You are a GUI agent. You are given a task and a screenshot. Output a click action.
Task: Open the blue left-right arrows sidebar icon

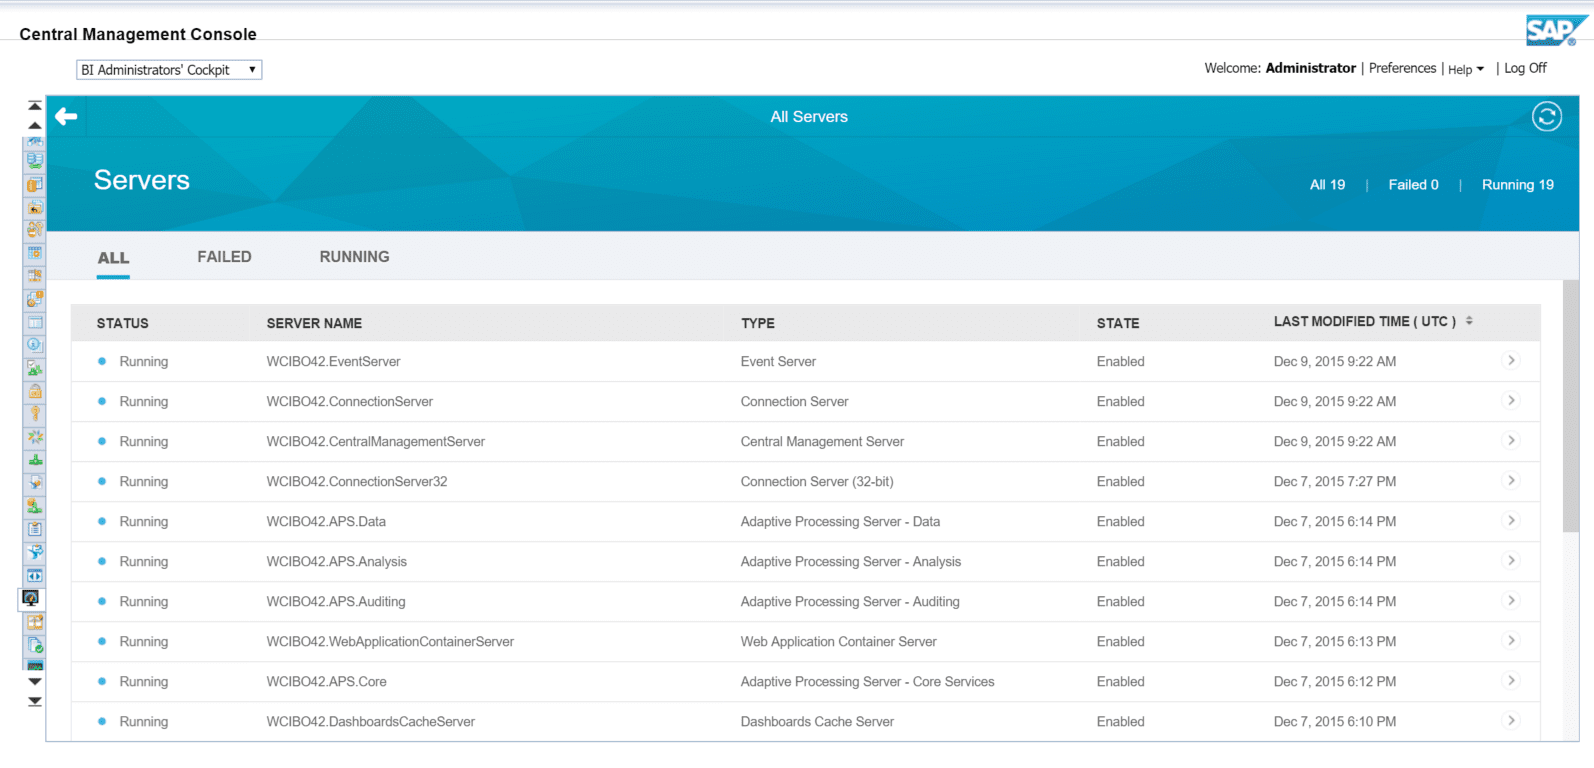tap(35, 576)
